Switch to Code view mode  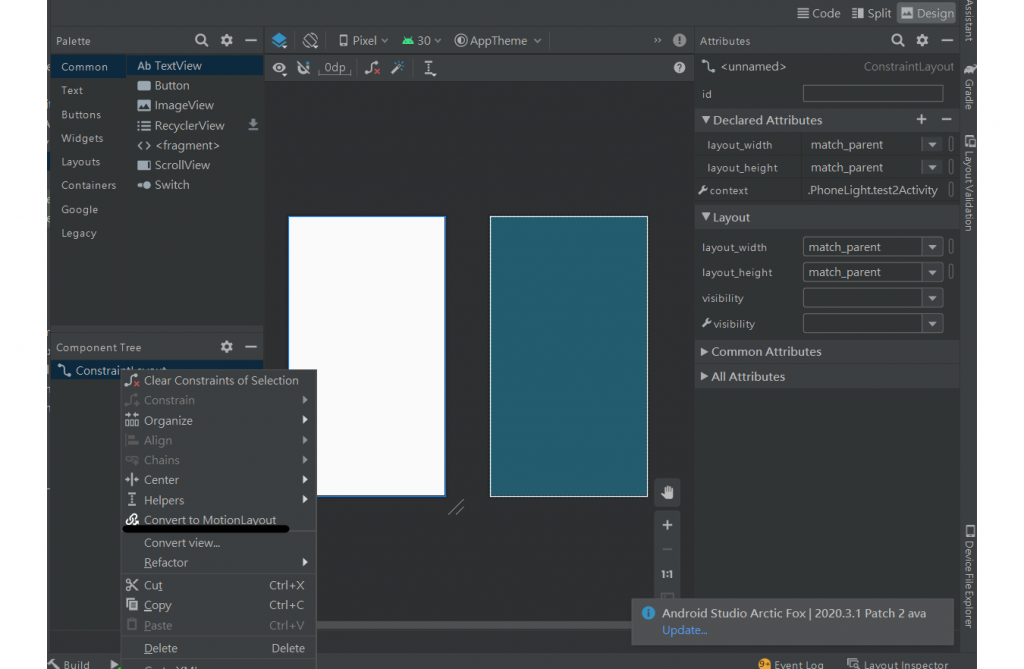click(x=819, y=13)
